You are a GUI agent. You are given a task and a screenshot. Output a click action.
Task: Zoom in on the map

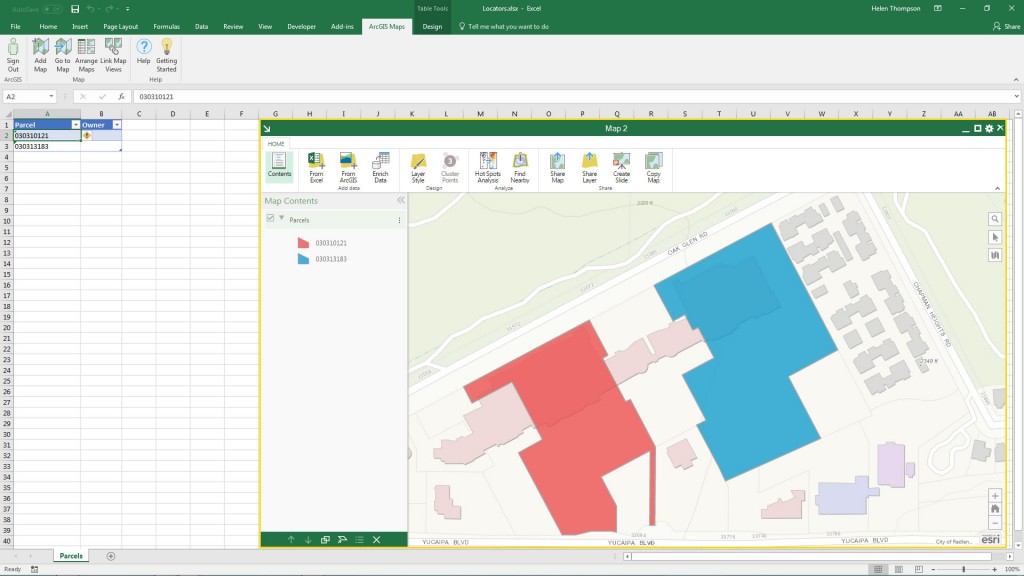pos(995,496)
